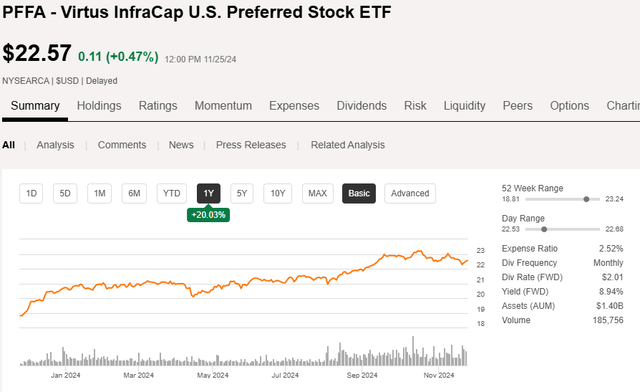The image size is (640, 392).
Task: Go to the Expenses tab
Action: click(294, 106)
